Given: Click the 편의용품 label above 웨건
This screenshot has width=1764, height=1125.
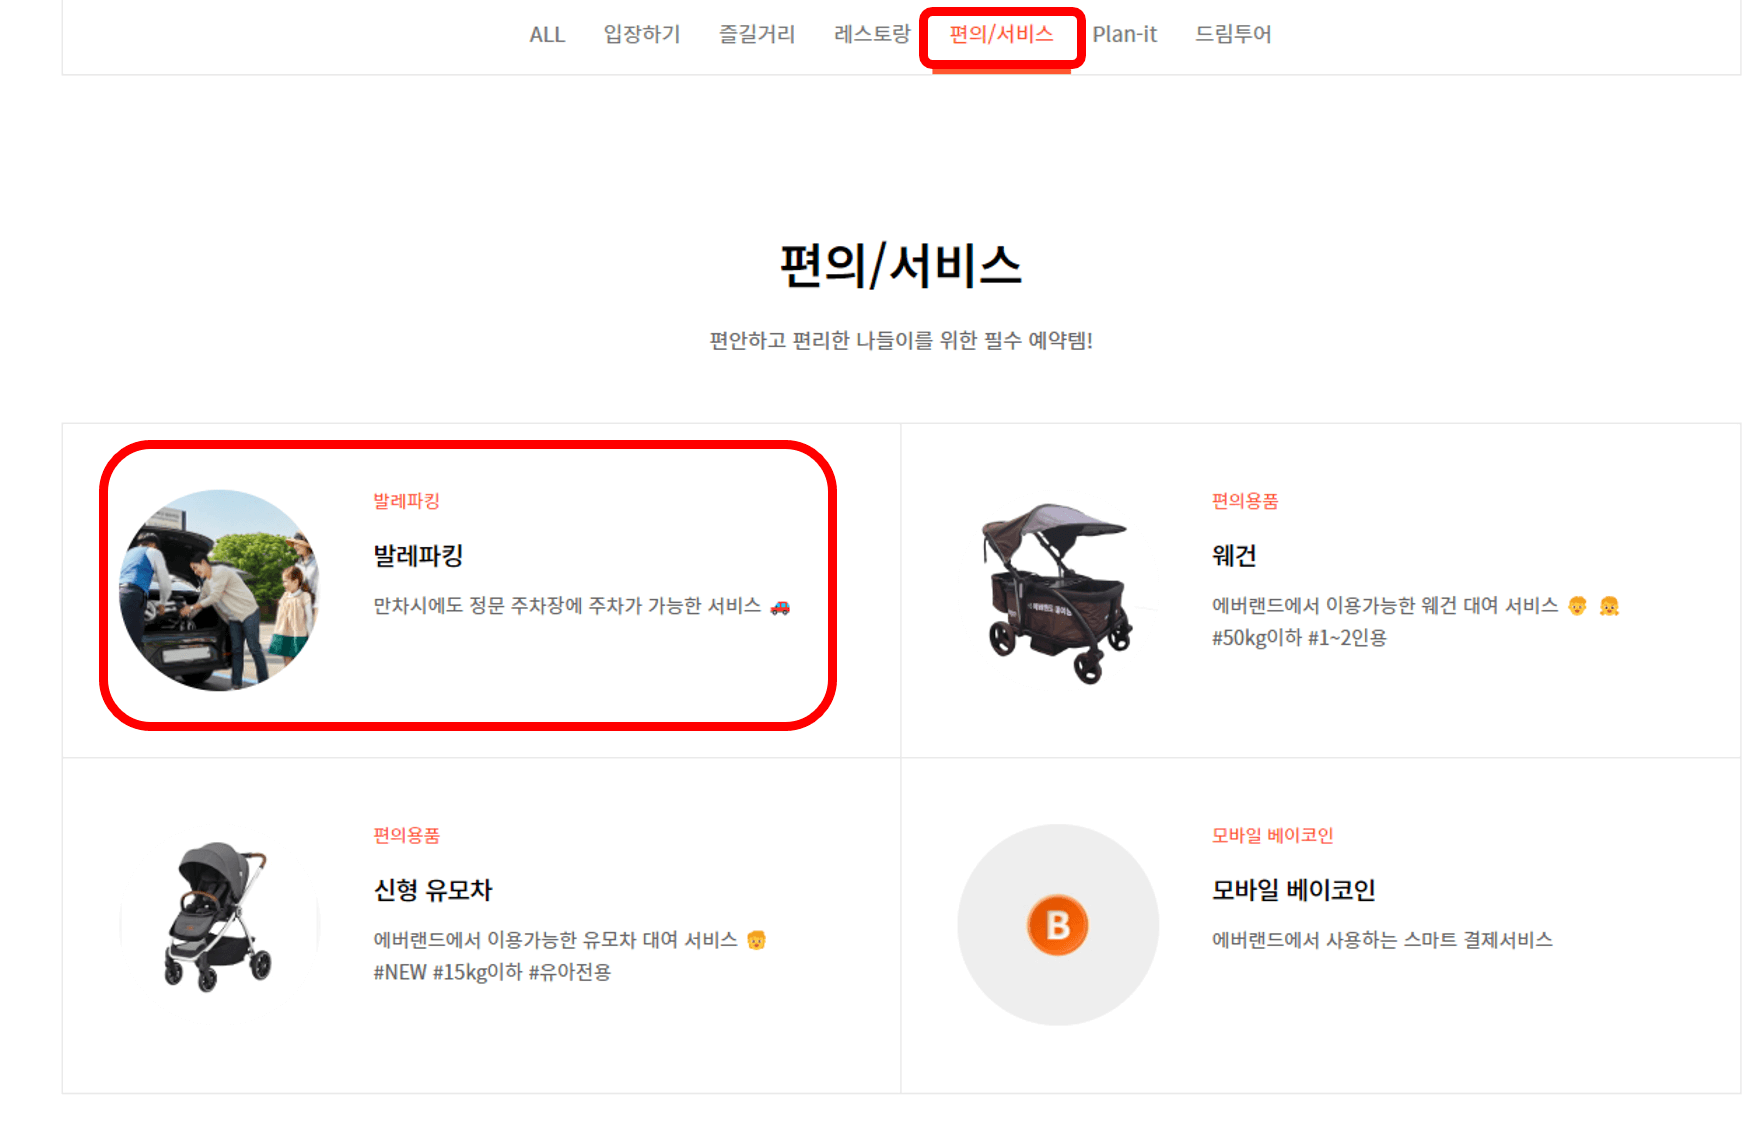Looking at the screenshot, I should (1245, 501).
